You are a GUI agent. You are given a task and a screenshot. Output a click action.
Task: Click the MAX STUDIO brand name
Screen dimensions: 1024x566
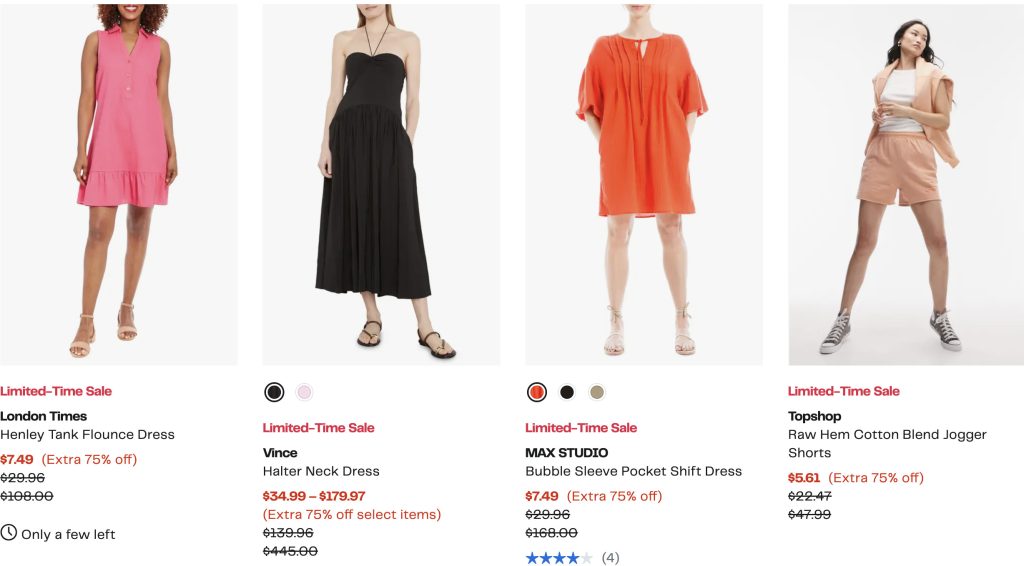click(x=567, y=453)
